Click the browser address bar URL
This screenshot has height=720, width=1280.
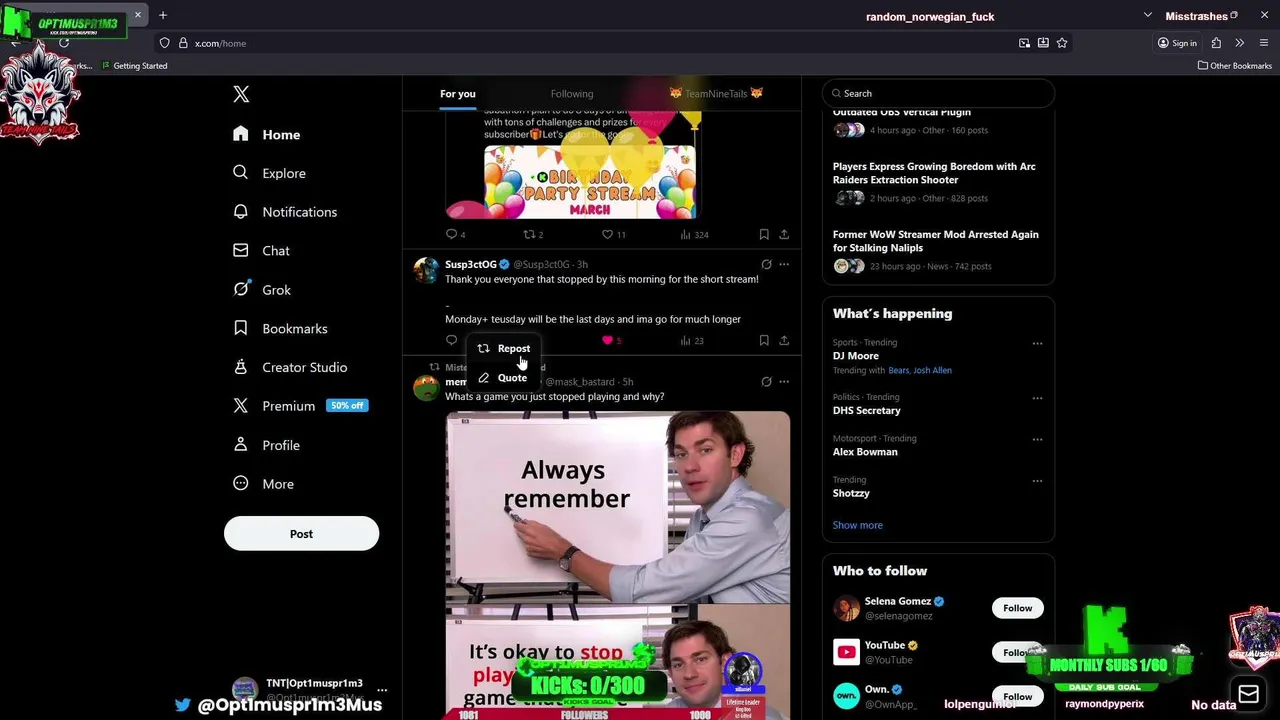(221, 43)
